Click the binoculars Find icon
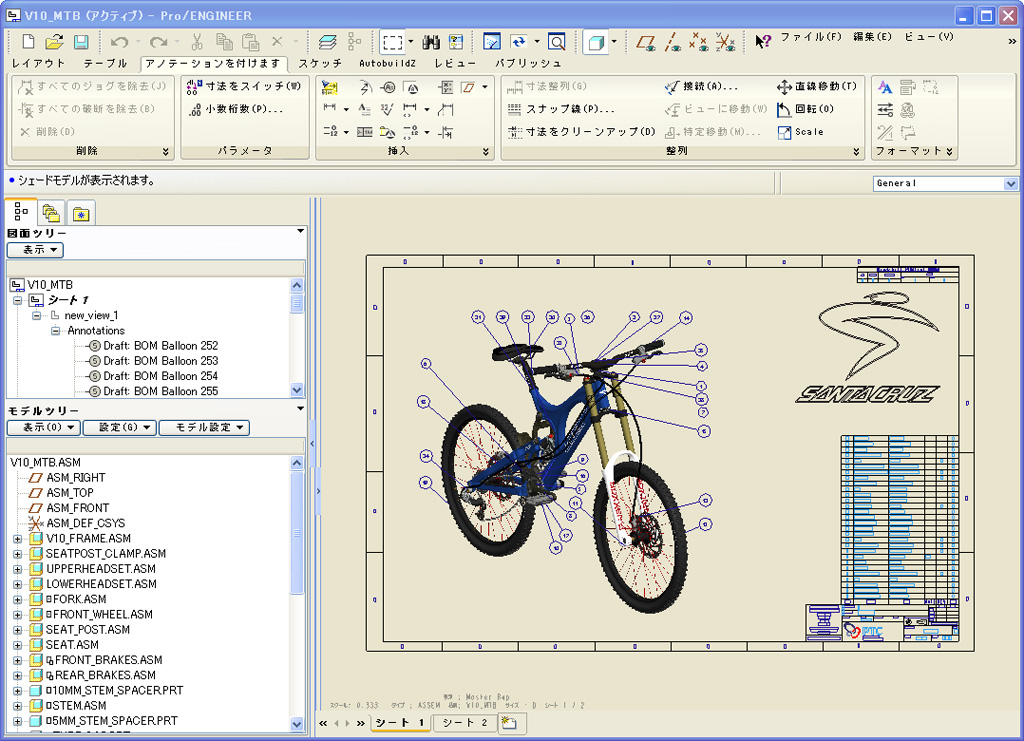Screen dimensions: 1024x741 click(x=431, y=42)
